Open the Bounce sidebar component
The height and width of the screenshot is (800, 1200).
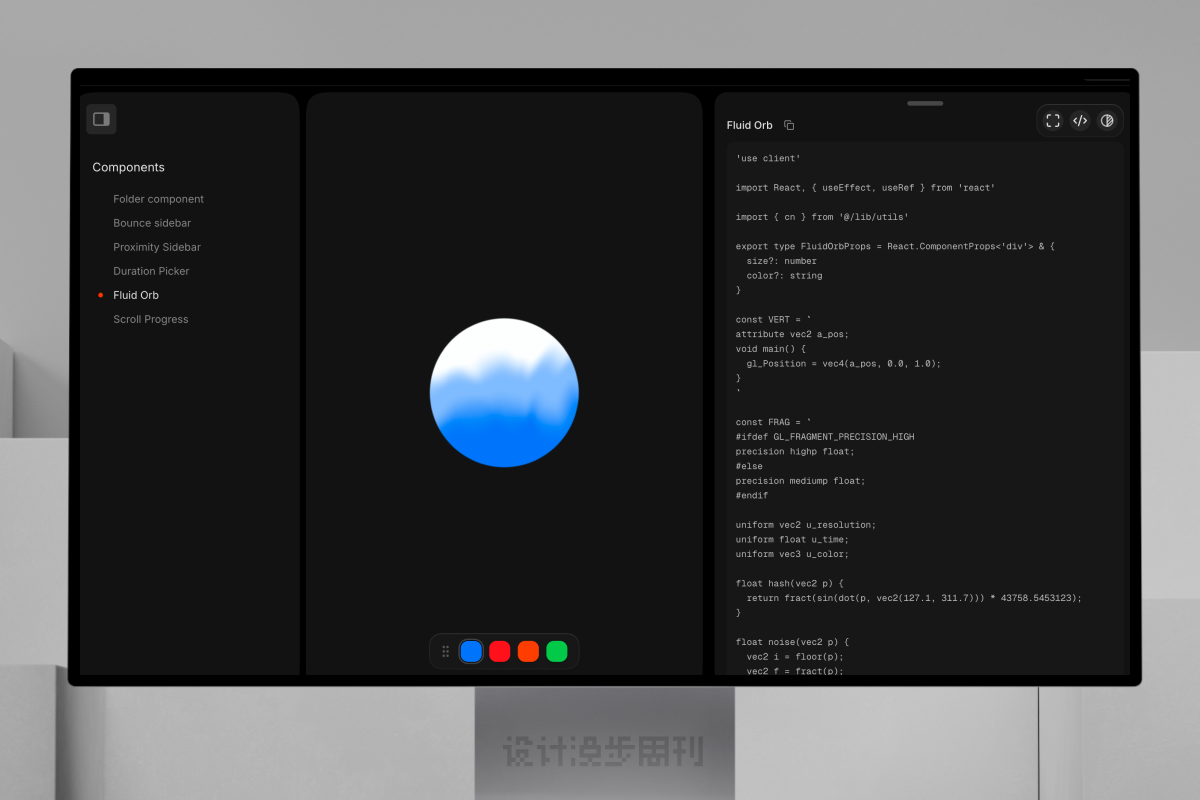coord(152,223)
